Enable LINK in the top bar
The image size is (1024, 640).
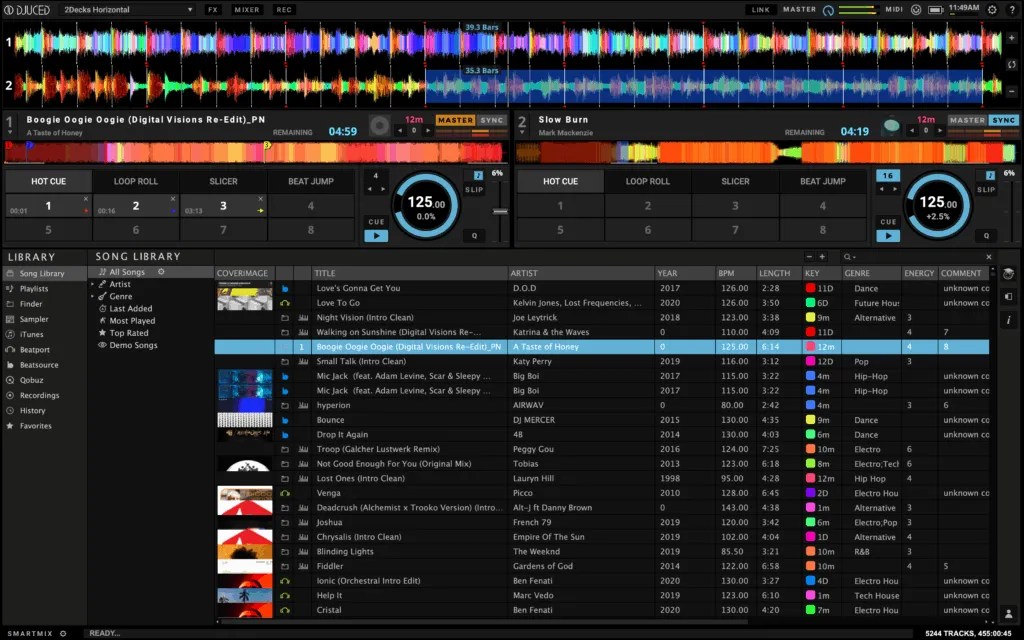761,9
